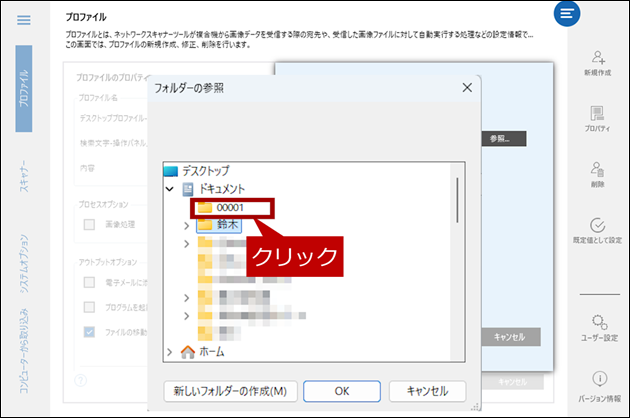Toggle the ファイルの移動 checkbox
Viewport: 630px width, 418px height.
(x=89, y=332)
